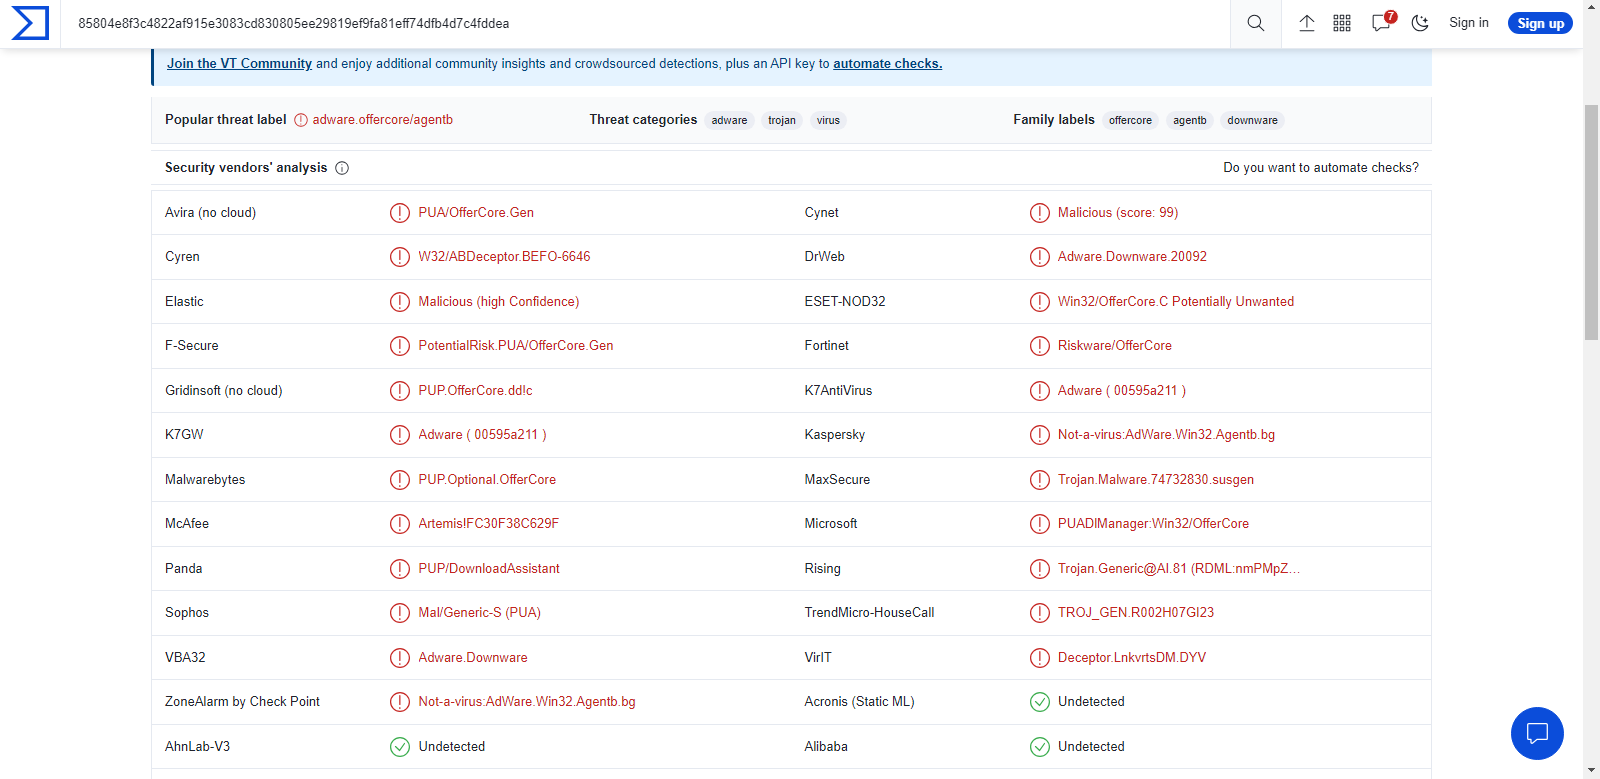Click the alert icon in K7GW row
This screenshot has height=779, width=1600.
point(400,435)
